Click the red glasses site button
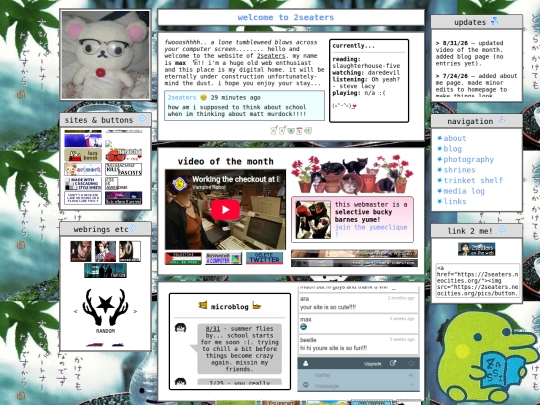540x405 pixels. click(124, 155)
